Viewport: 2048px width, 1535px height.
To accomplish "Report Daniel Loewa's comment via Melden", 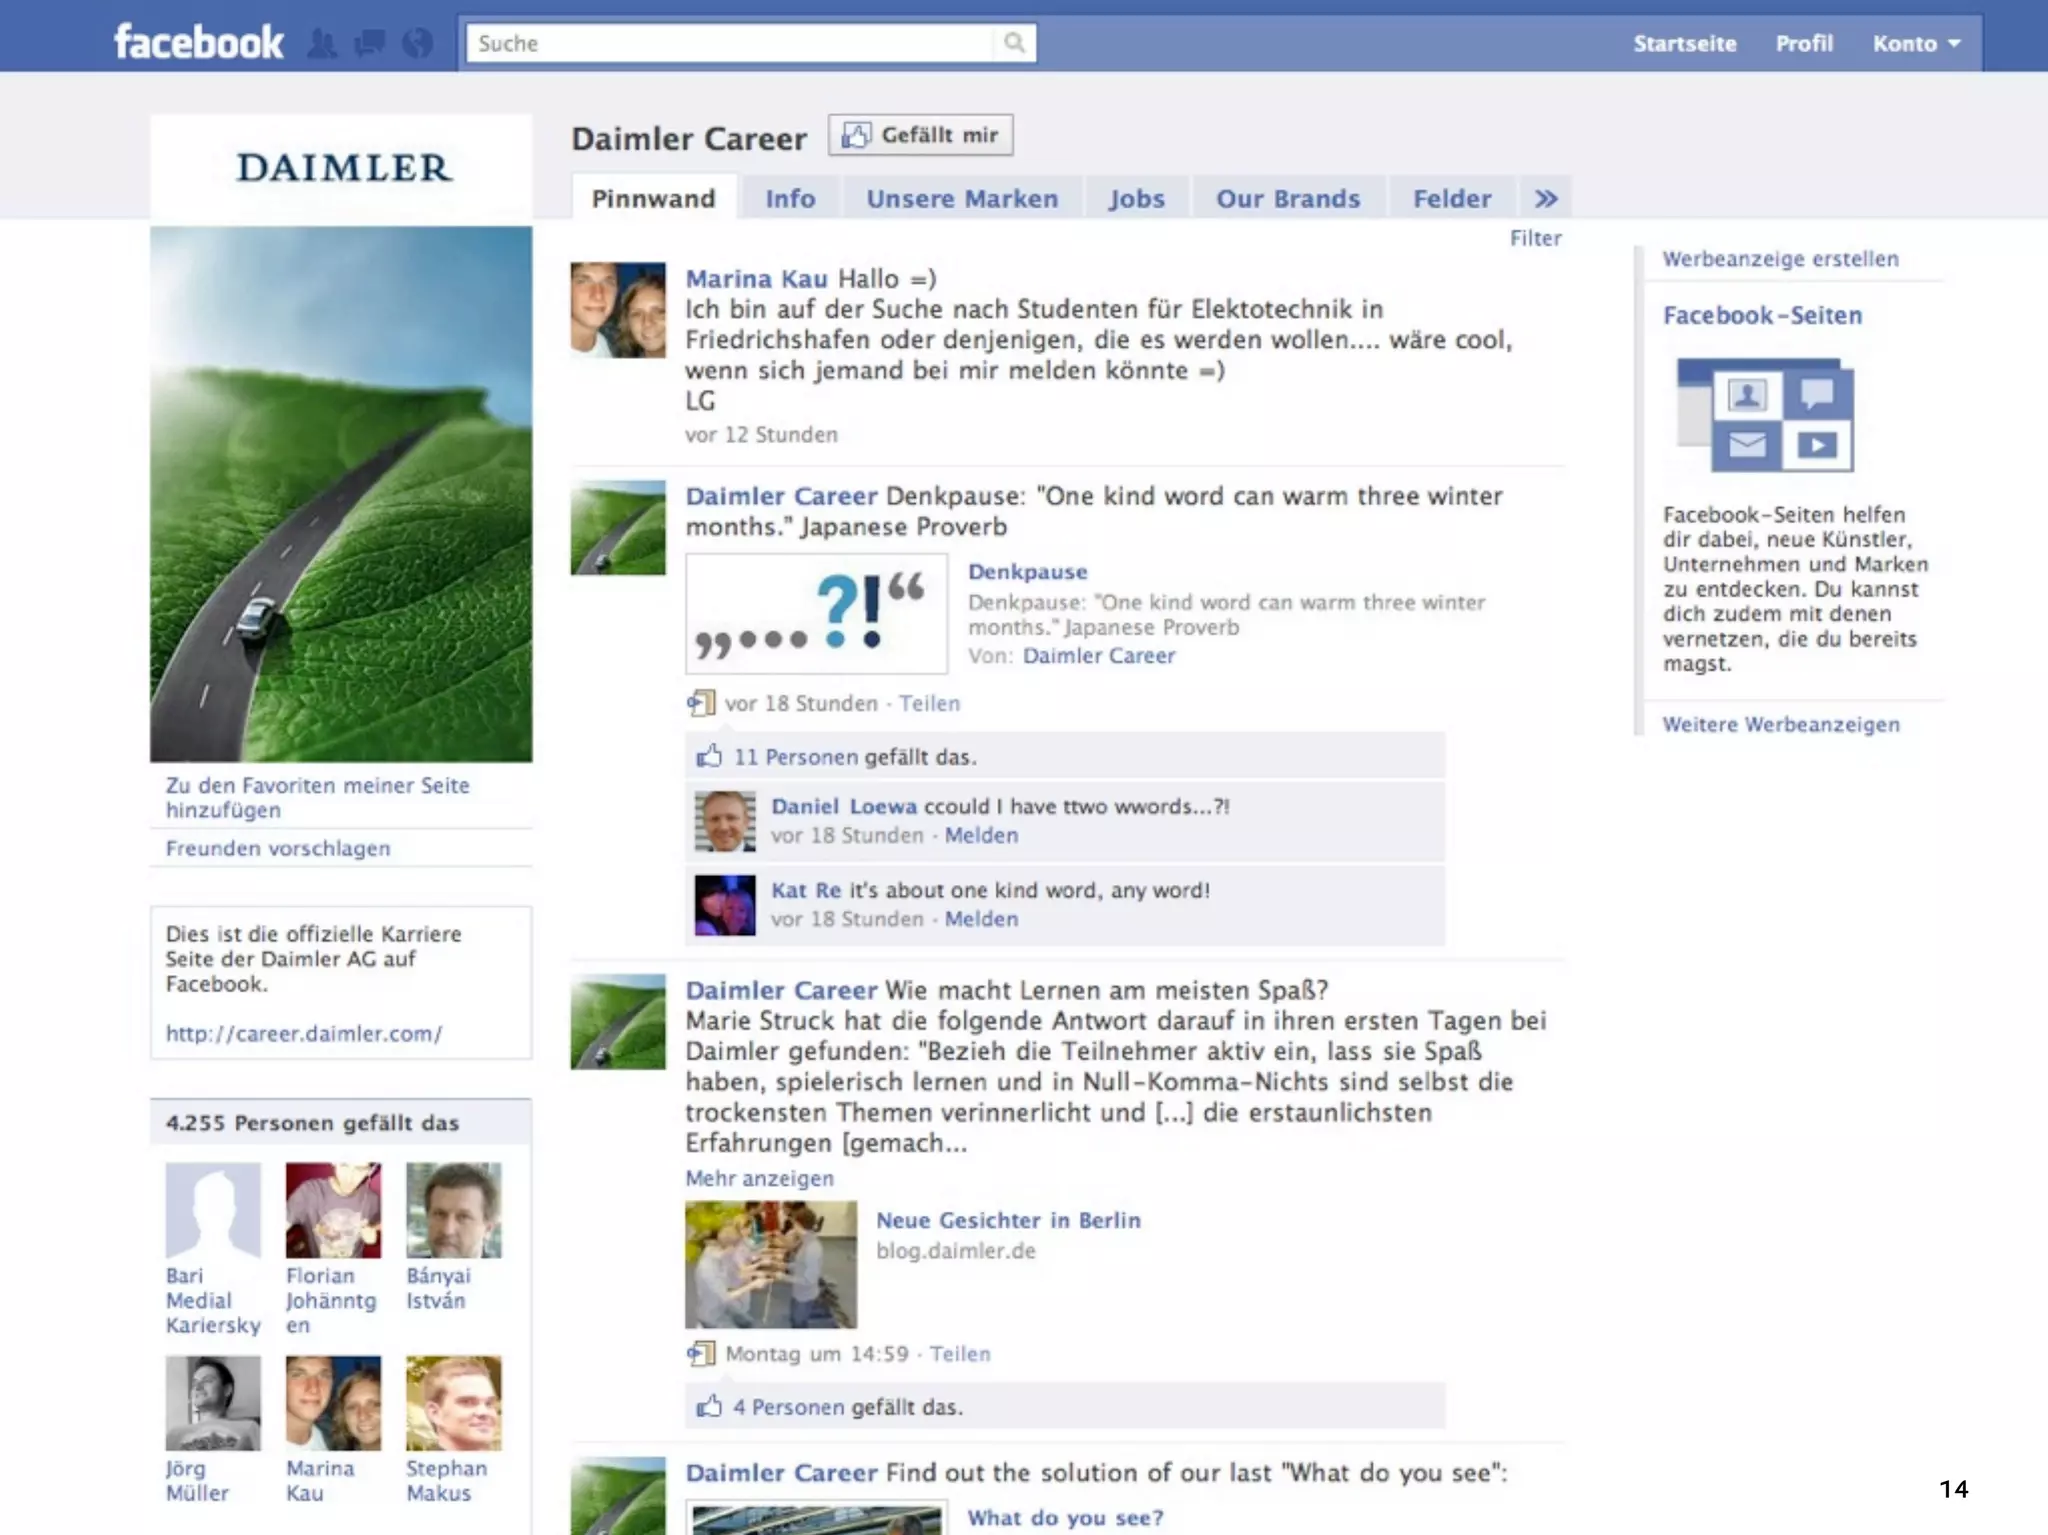I will coord(981,835).
